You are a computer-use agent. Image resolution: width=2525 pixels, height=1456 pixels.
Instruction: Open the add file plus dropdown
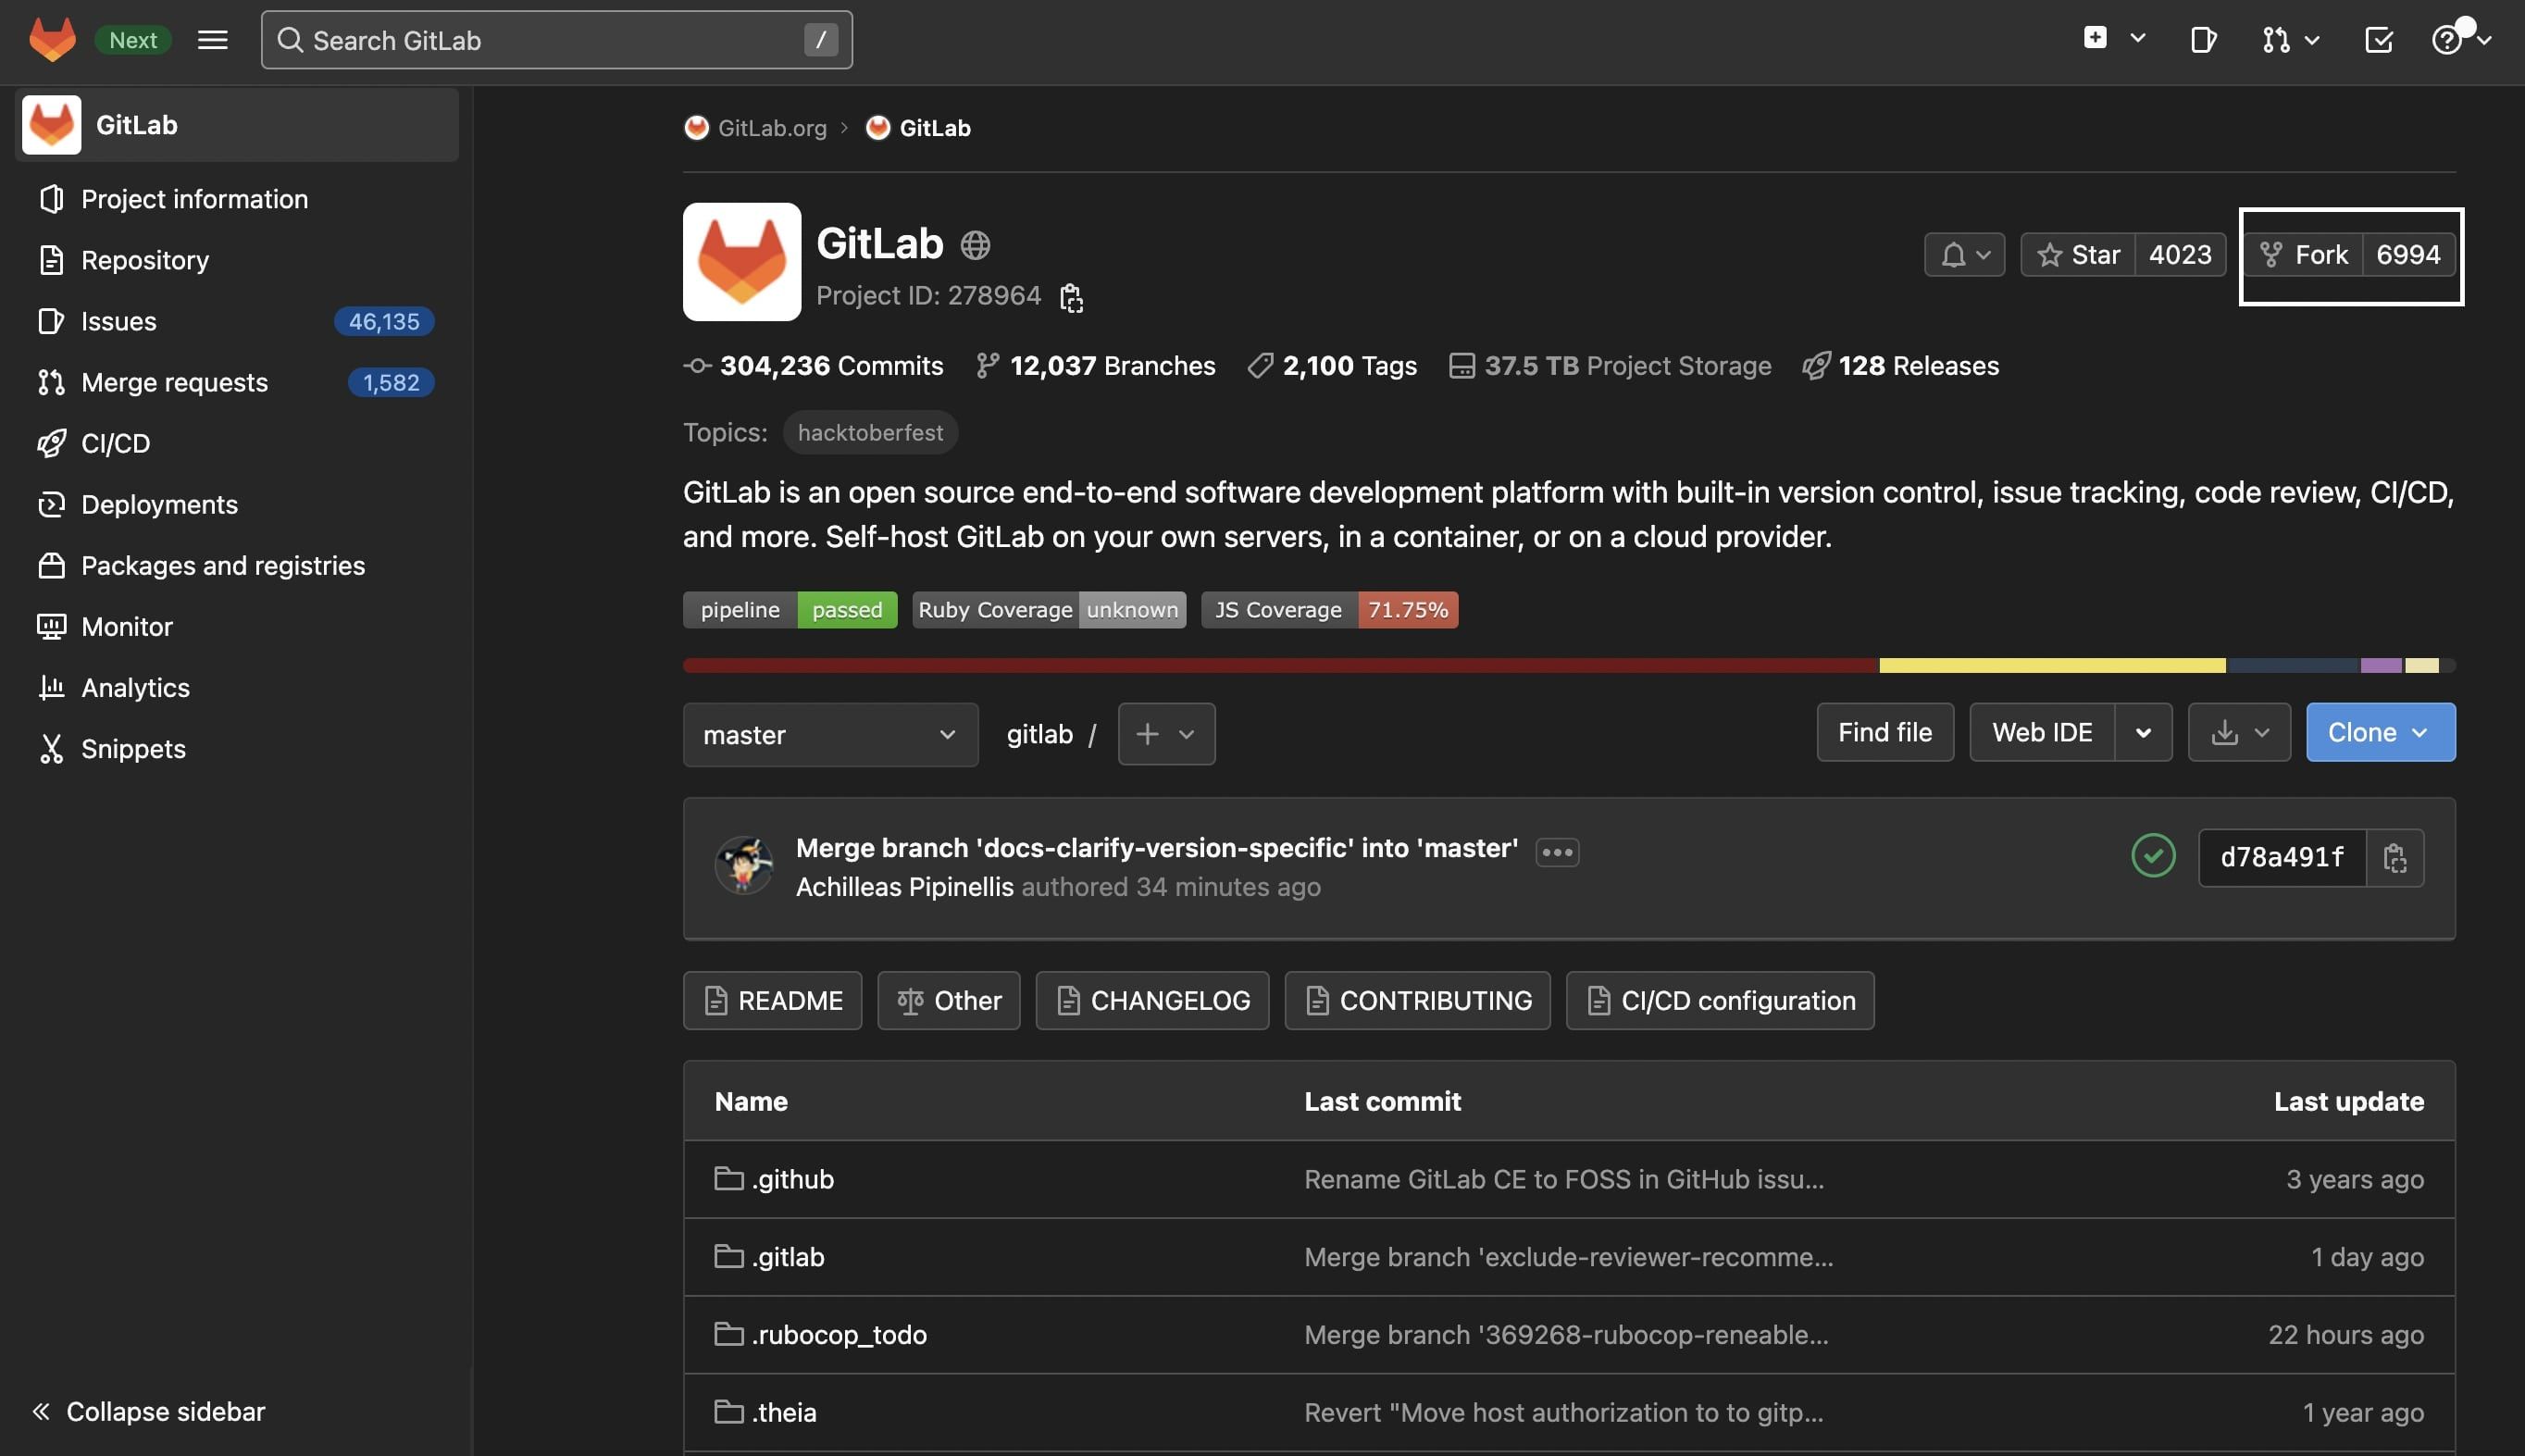(x=1166, y=735)
